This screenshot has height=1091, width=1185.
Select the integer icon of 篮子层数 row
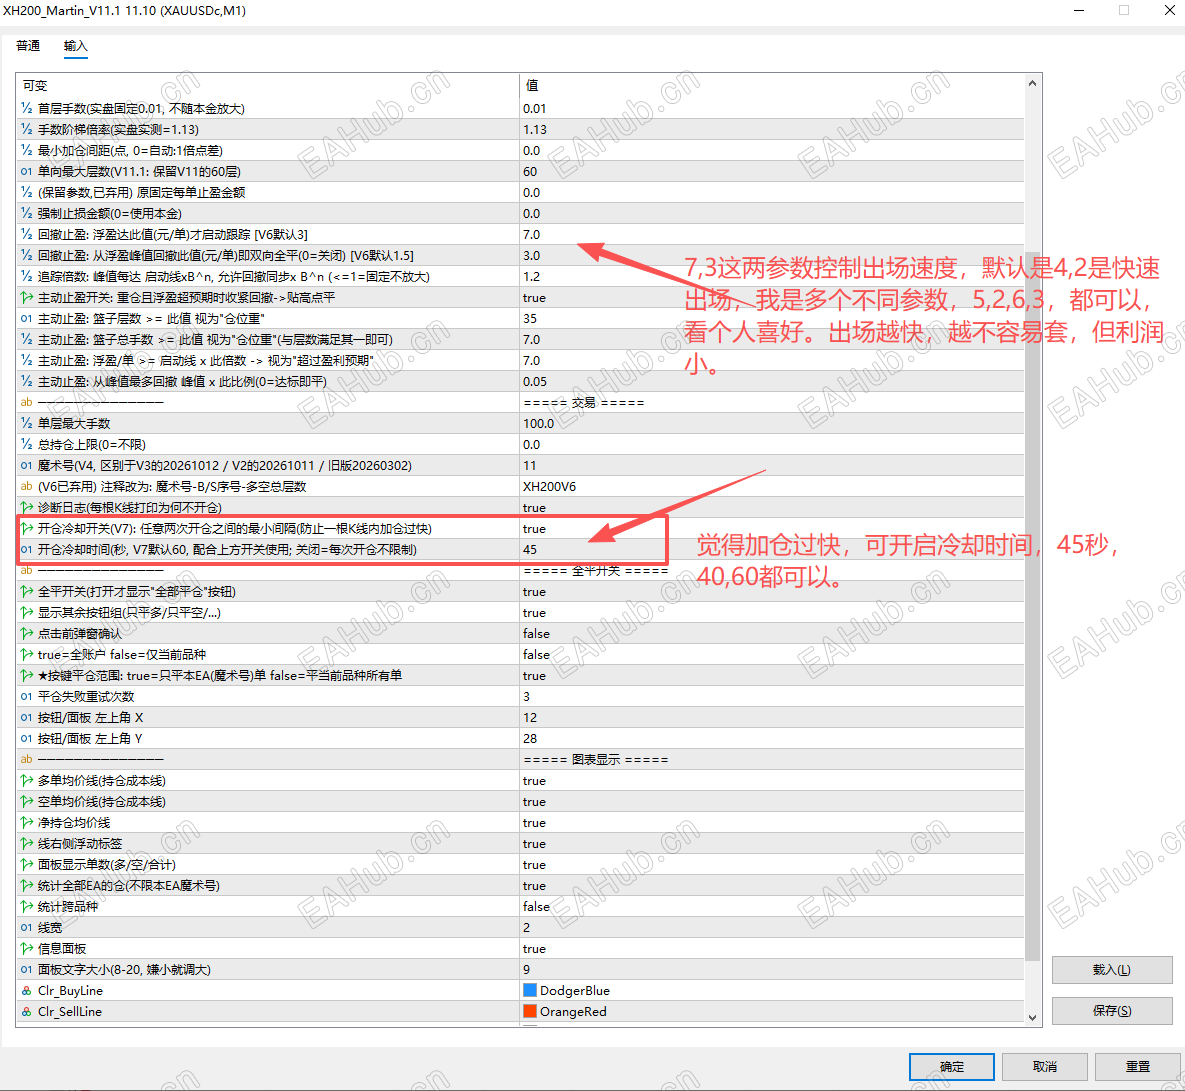pyautogui.click(x=26, y=319)
